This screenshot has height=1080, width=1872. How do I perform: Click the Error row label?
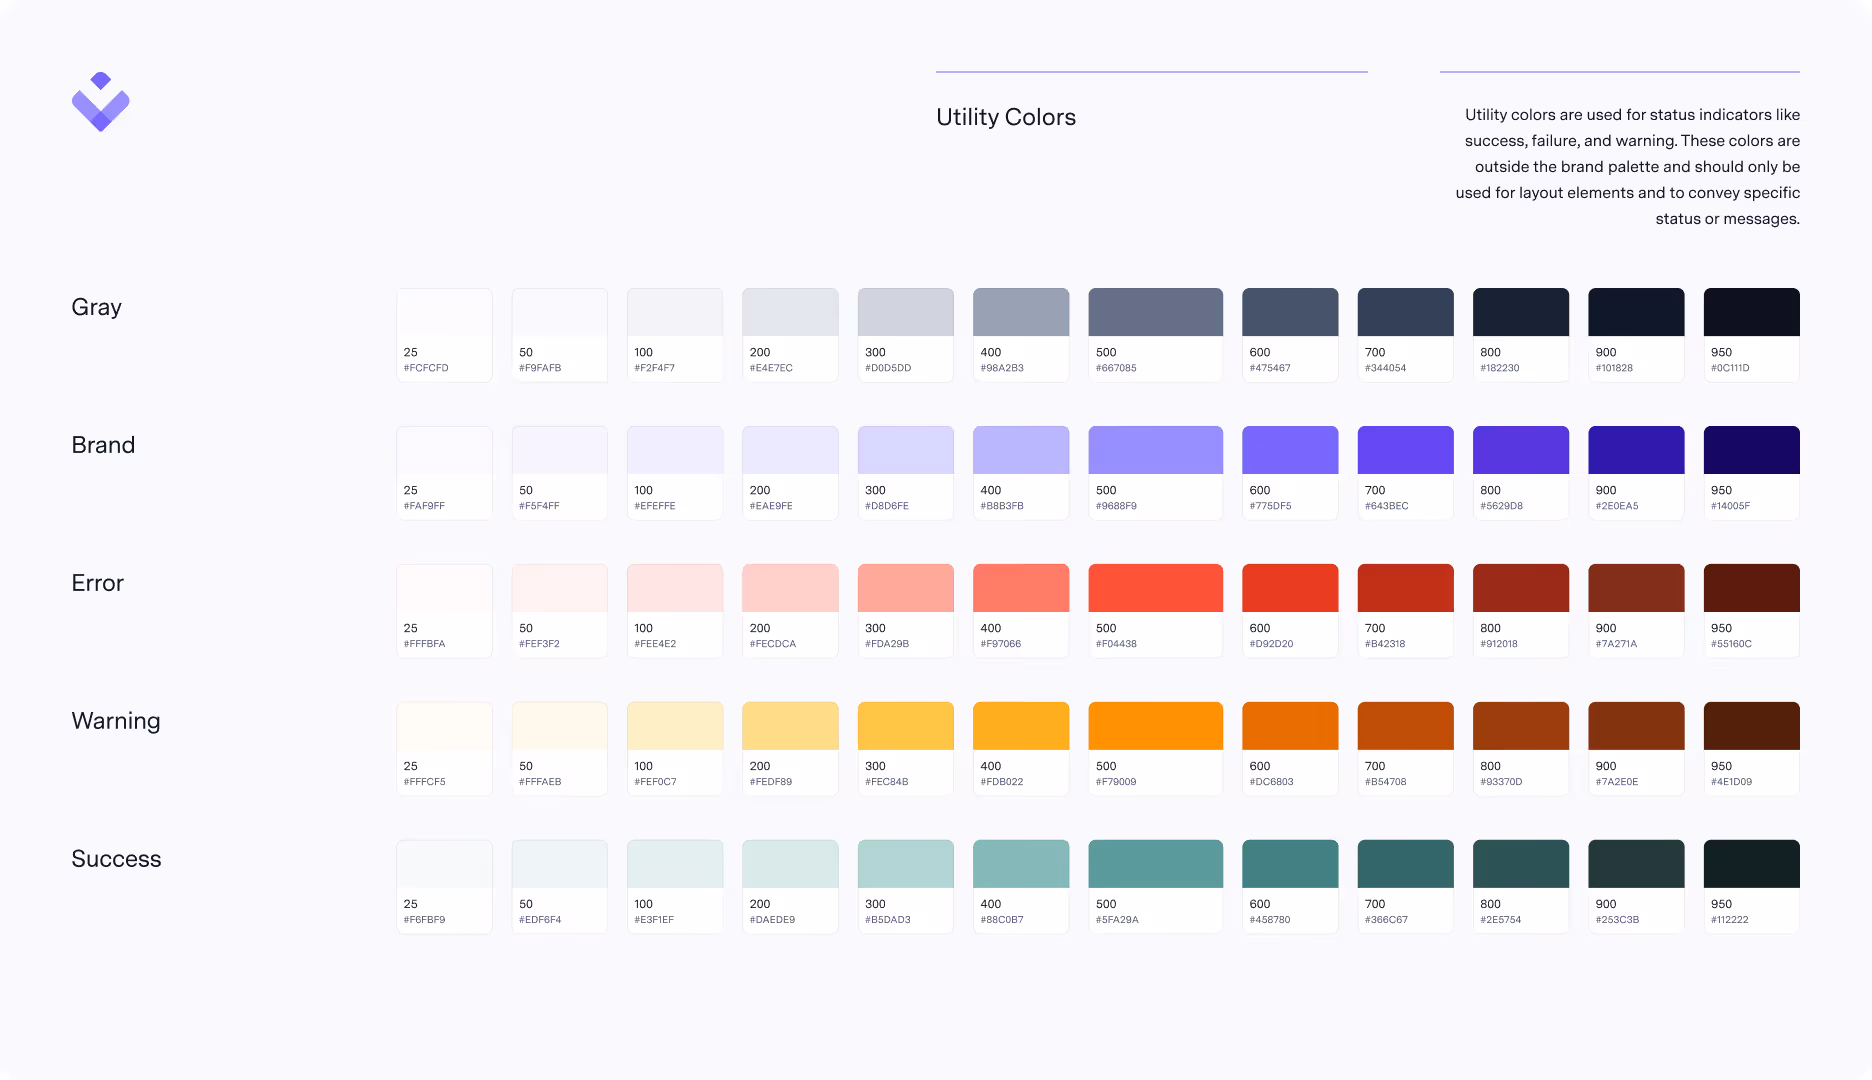98,583
